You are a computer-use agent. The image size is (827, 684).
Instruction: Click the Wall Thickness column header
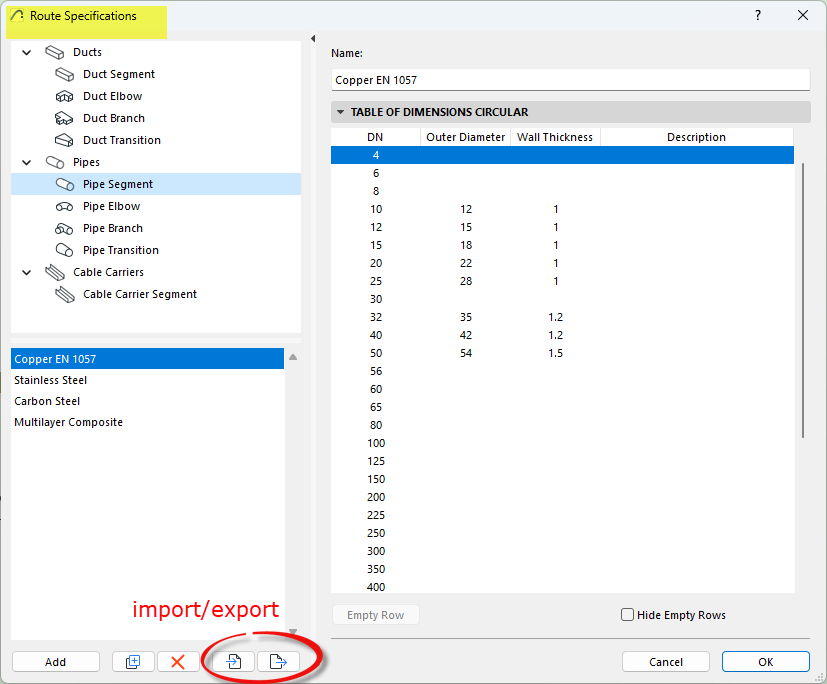tap(555, 137)
